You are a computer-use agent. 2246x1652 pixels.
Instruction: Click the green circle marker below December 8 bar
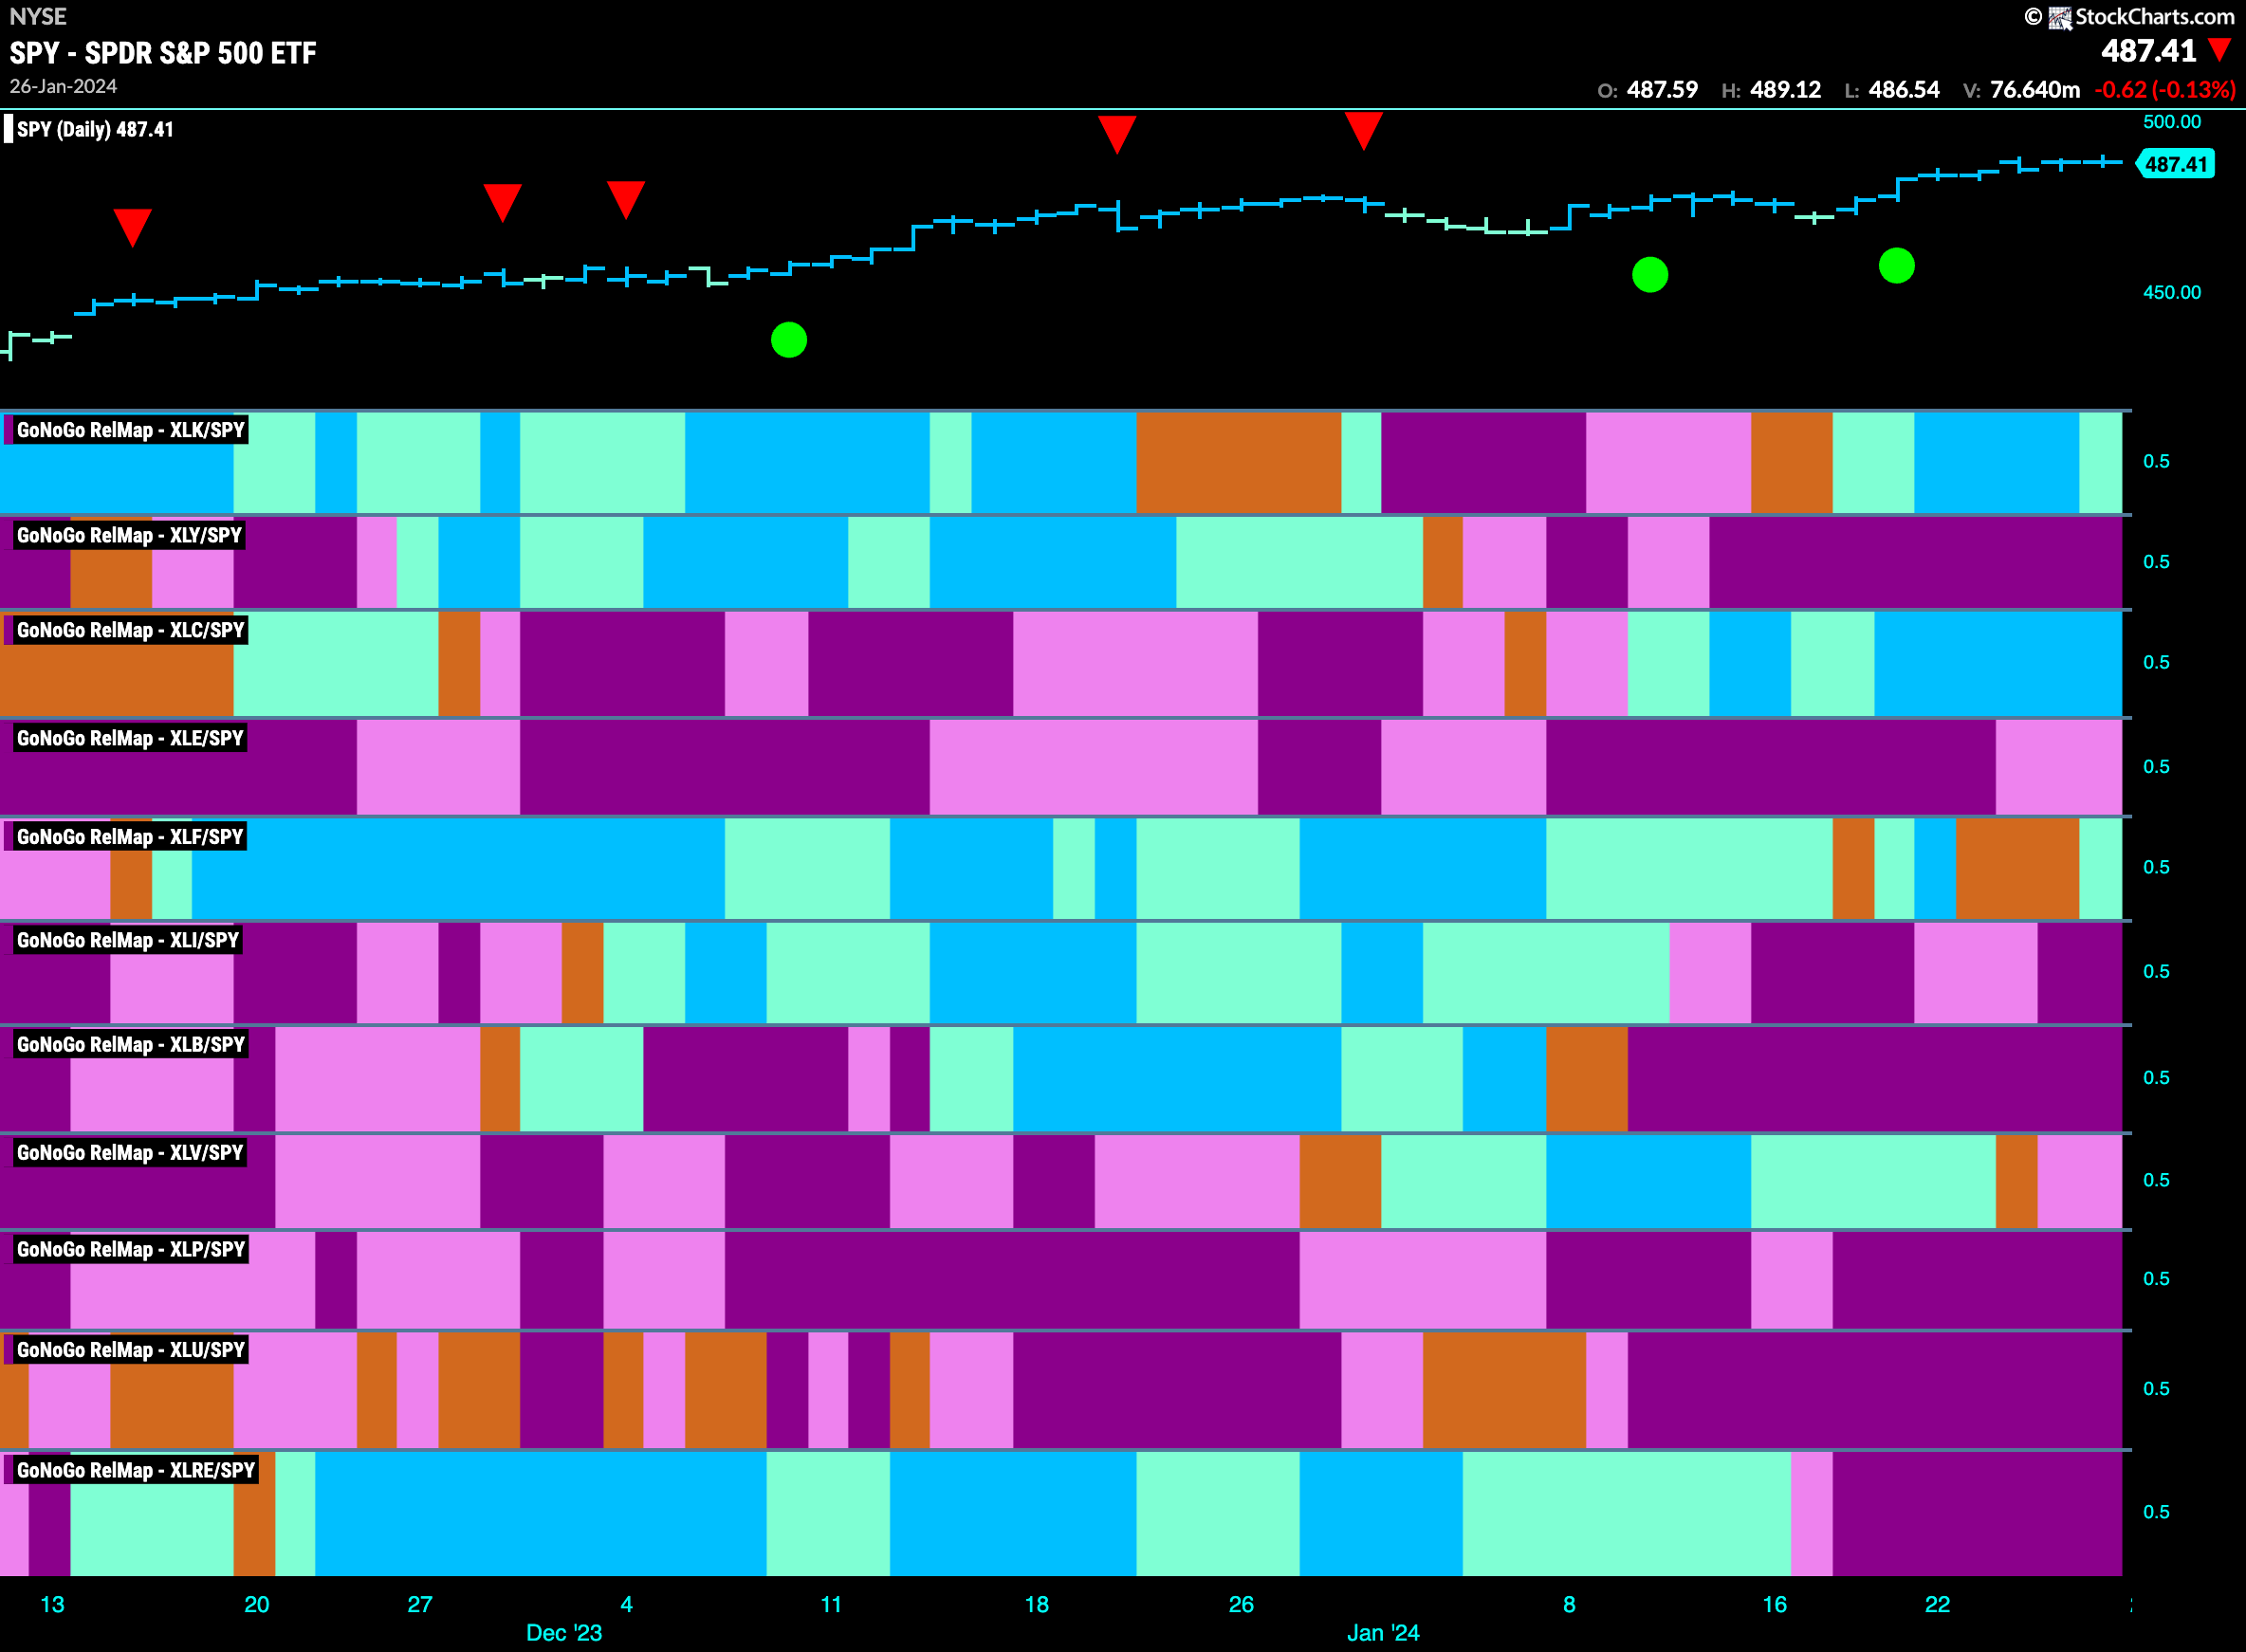coord(789,340)
